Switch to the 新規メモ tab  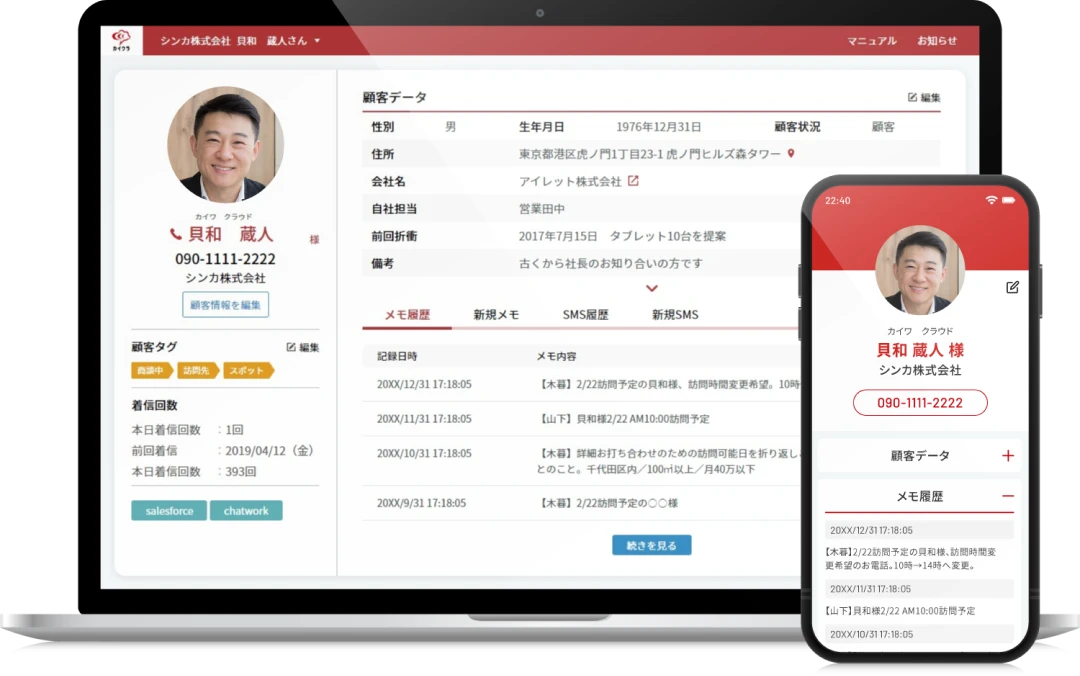point(495,315)
